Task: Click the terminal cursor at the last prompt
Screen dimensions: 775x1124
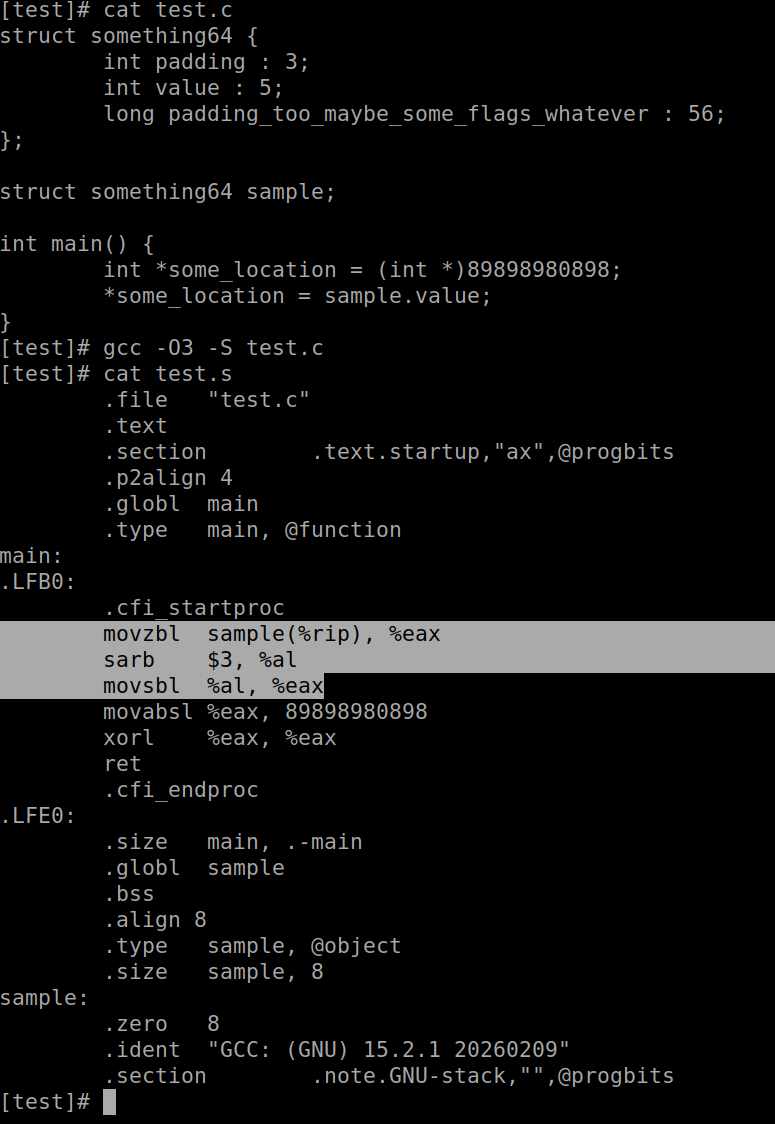Action: tap(110, 1102)
